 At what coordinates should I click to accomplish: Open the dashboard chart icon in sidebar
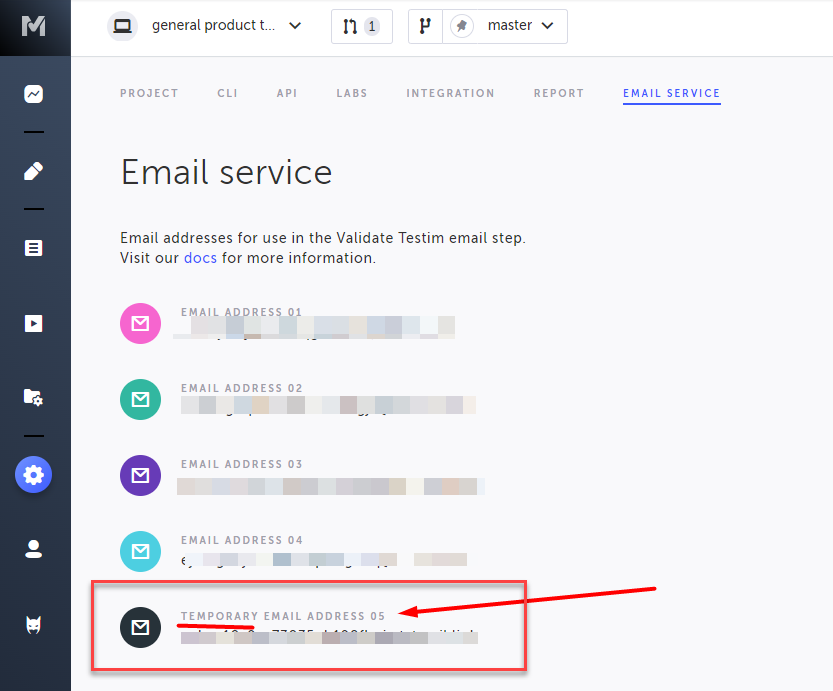pos(33,94)
